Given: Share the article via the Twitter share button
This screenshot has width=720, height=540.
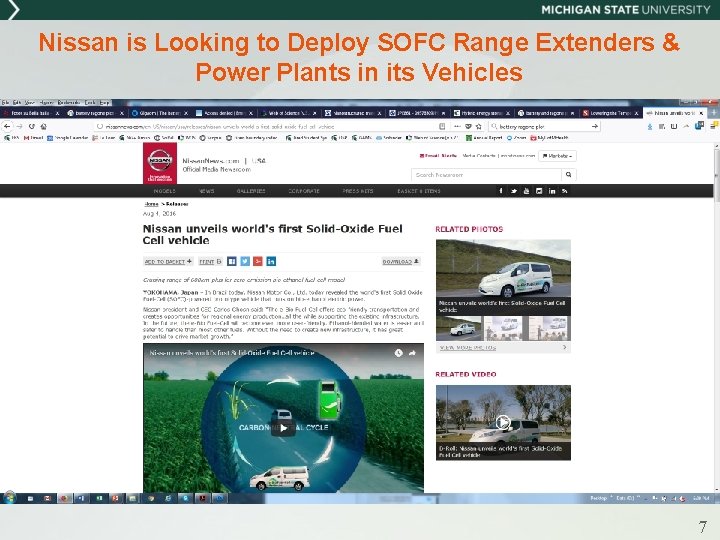Looking at the screenshot, I should tap(245, 261).
